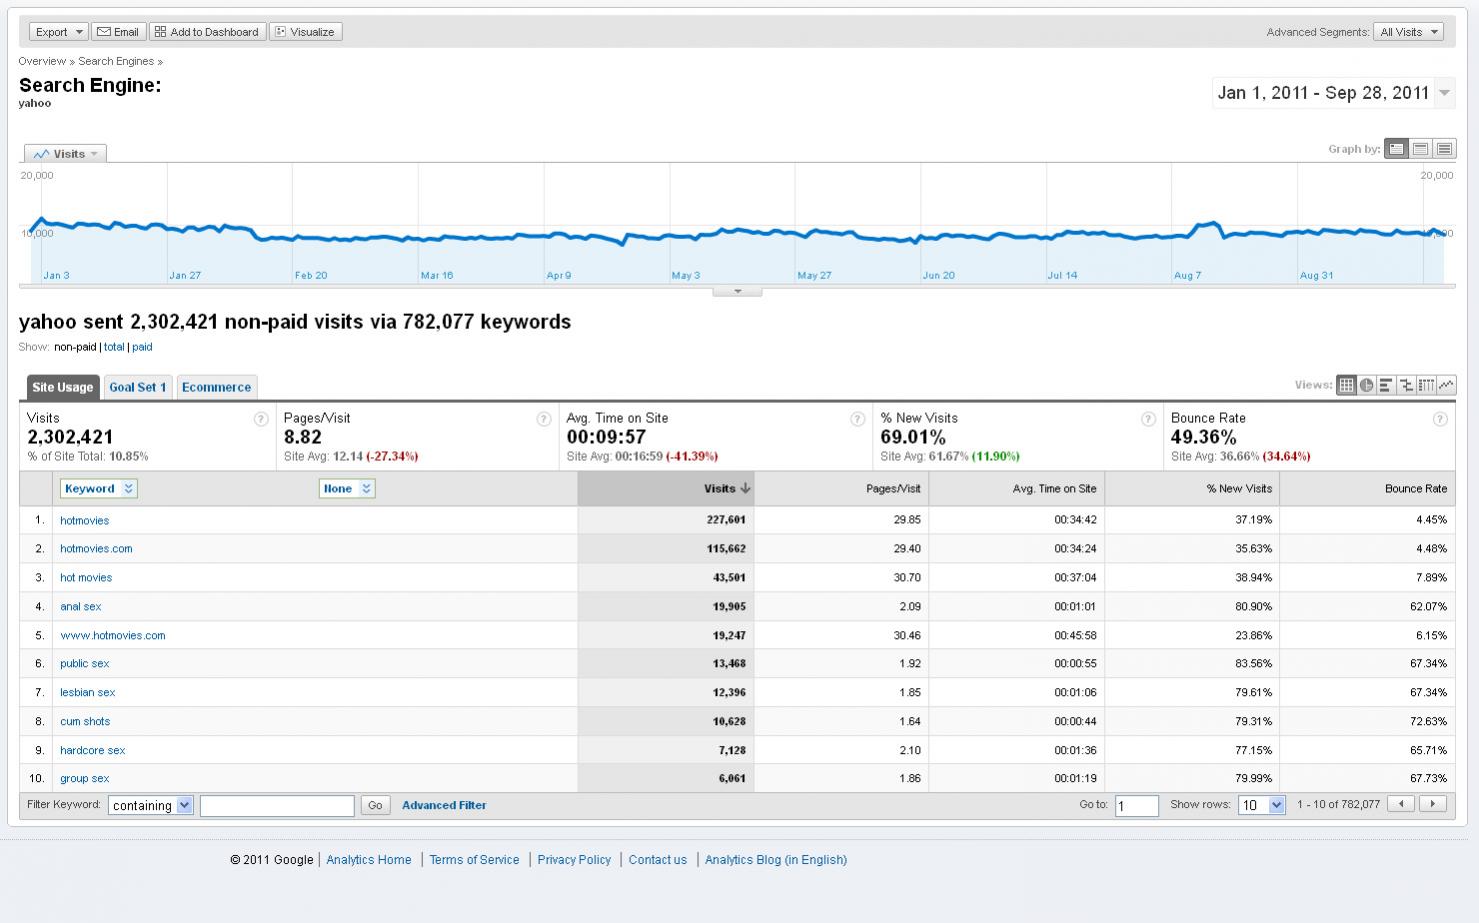Open the Export dropdown menu
Screen dimensions: 1479x923
click(x=58, y=32)
